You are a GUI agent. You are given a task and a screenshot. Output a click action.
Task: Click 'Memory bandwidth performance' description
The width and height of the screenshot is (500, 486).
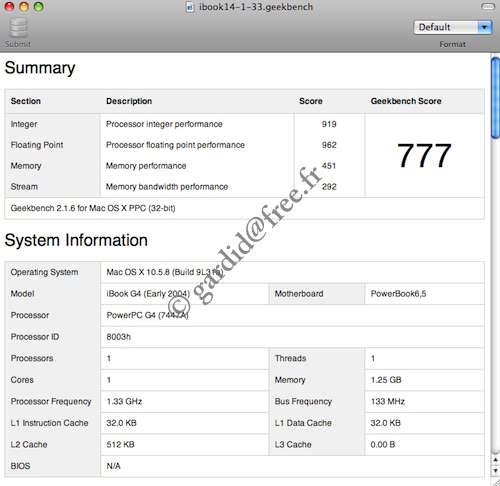(167, 187)
